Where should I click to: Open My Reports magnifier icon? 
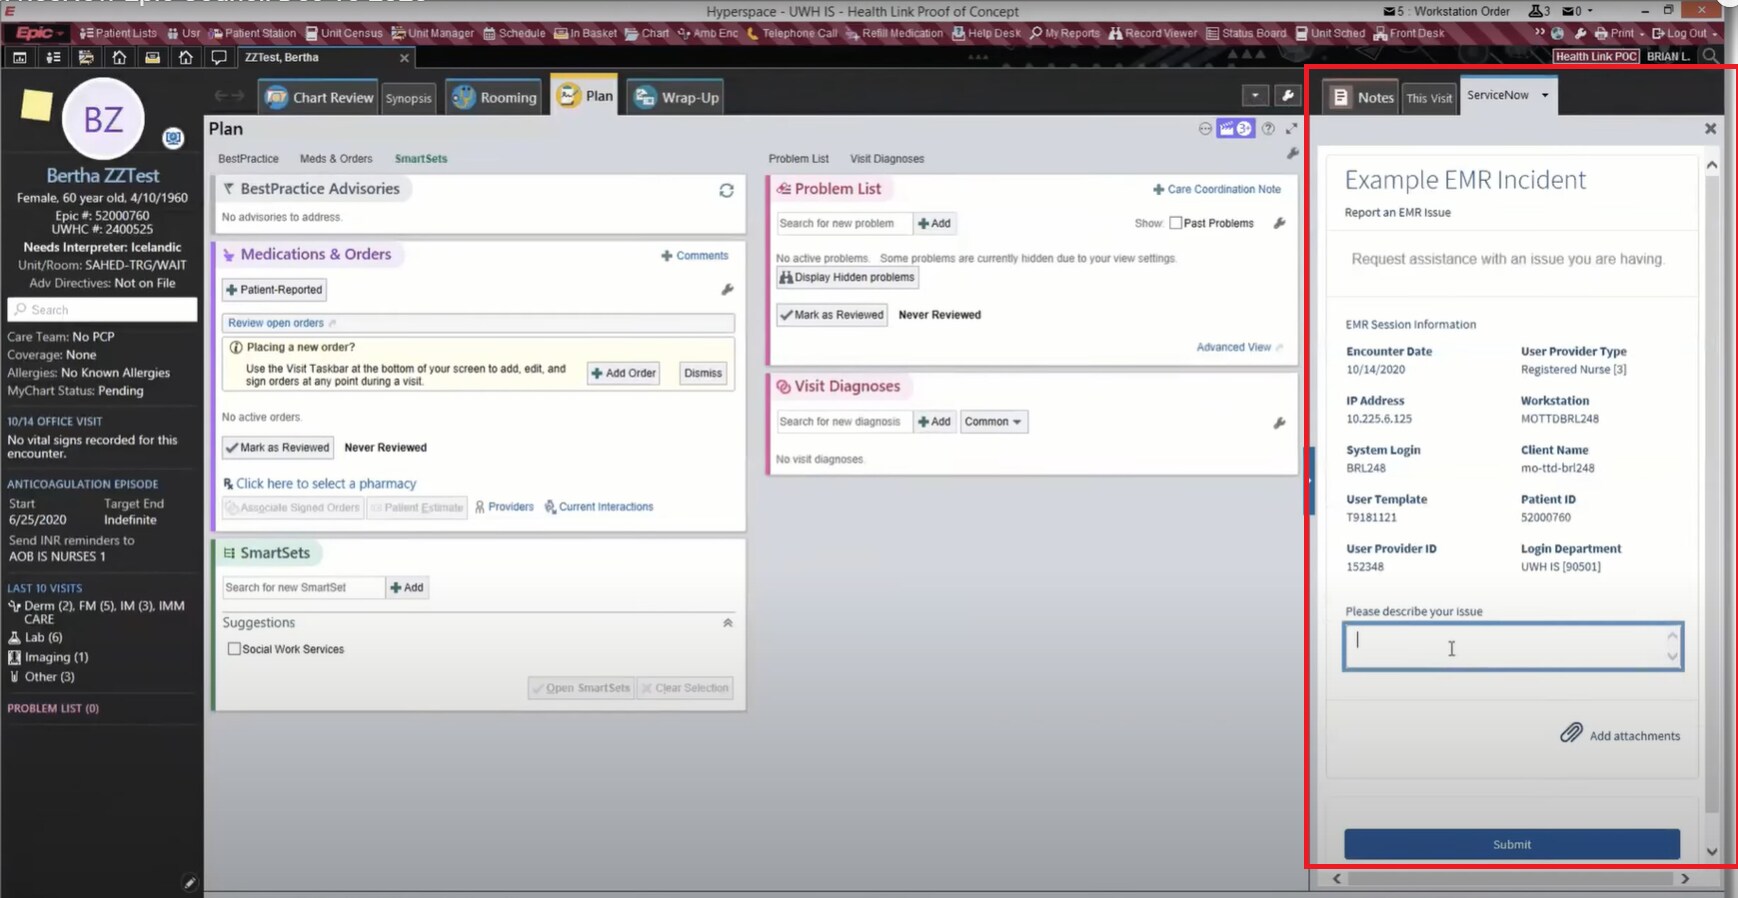tap(1064, 33)
